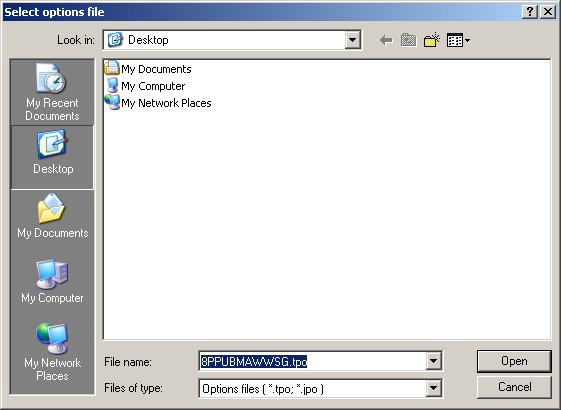Screen dimensions: 561x410
Task: Select Desktop in the places bar
Action: pyautogui.click(x=52, y=157)
